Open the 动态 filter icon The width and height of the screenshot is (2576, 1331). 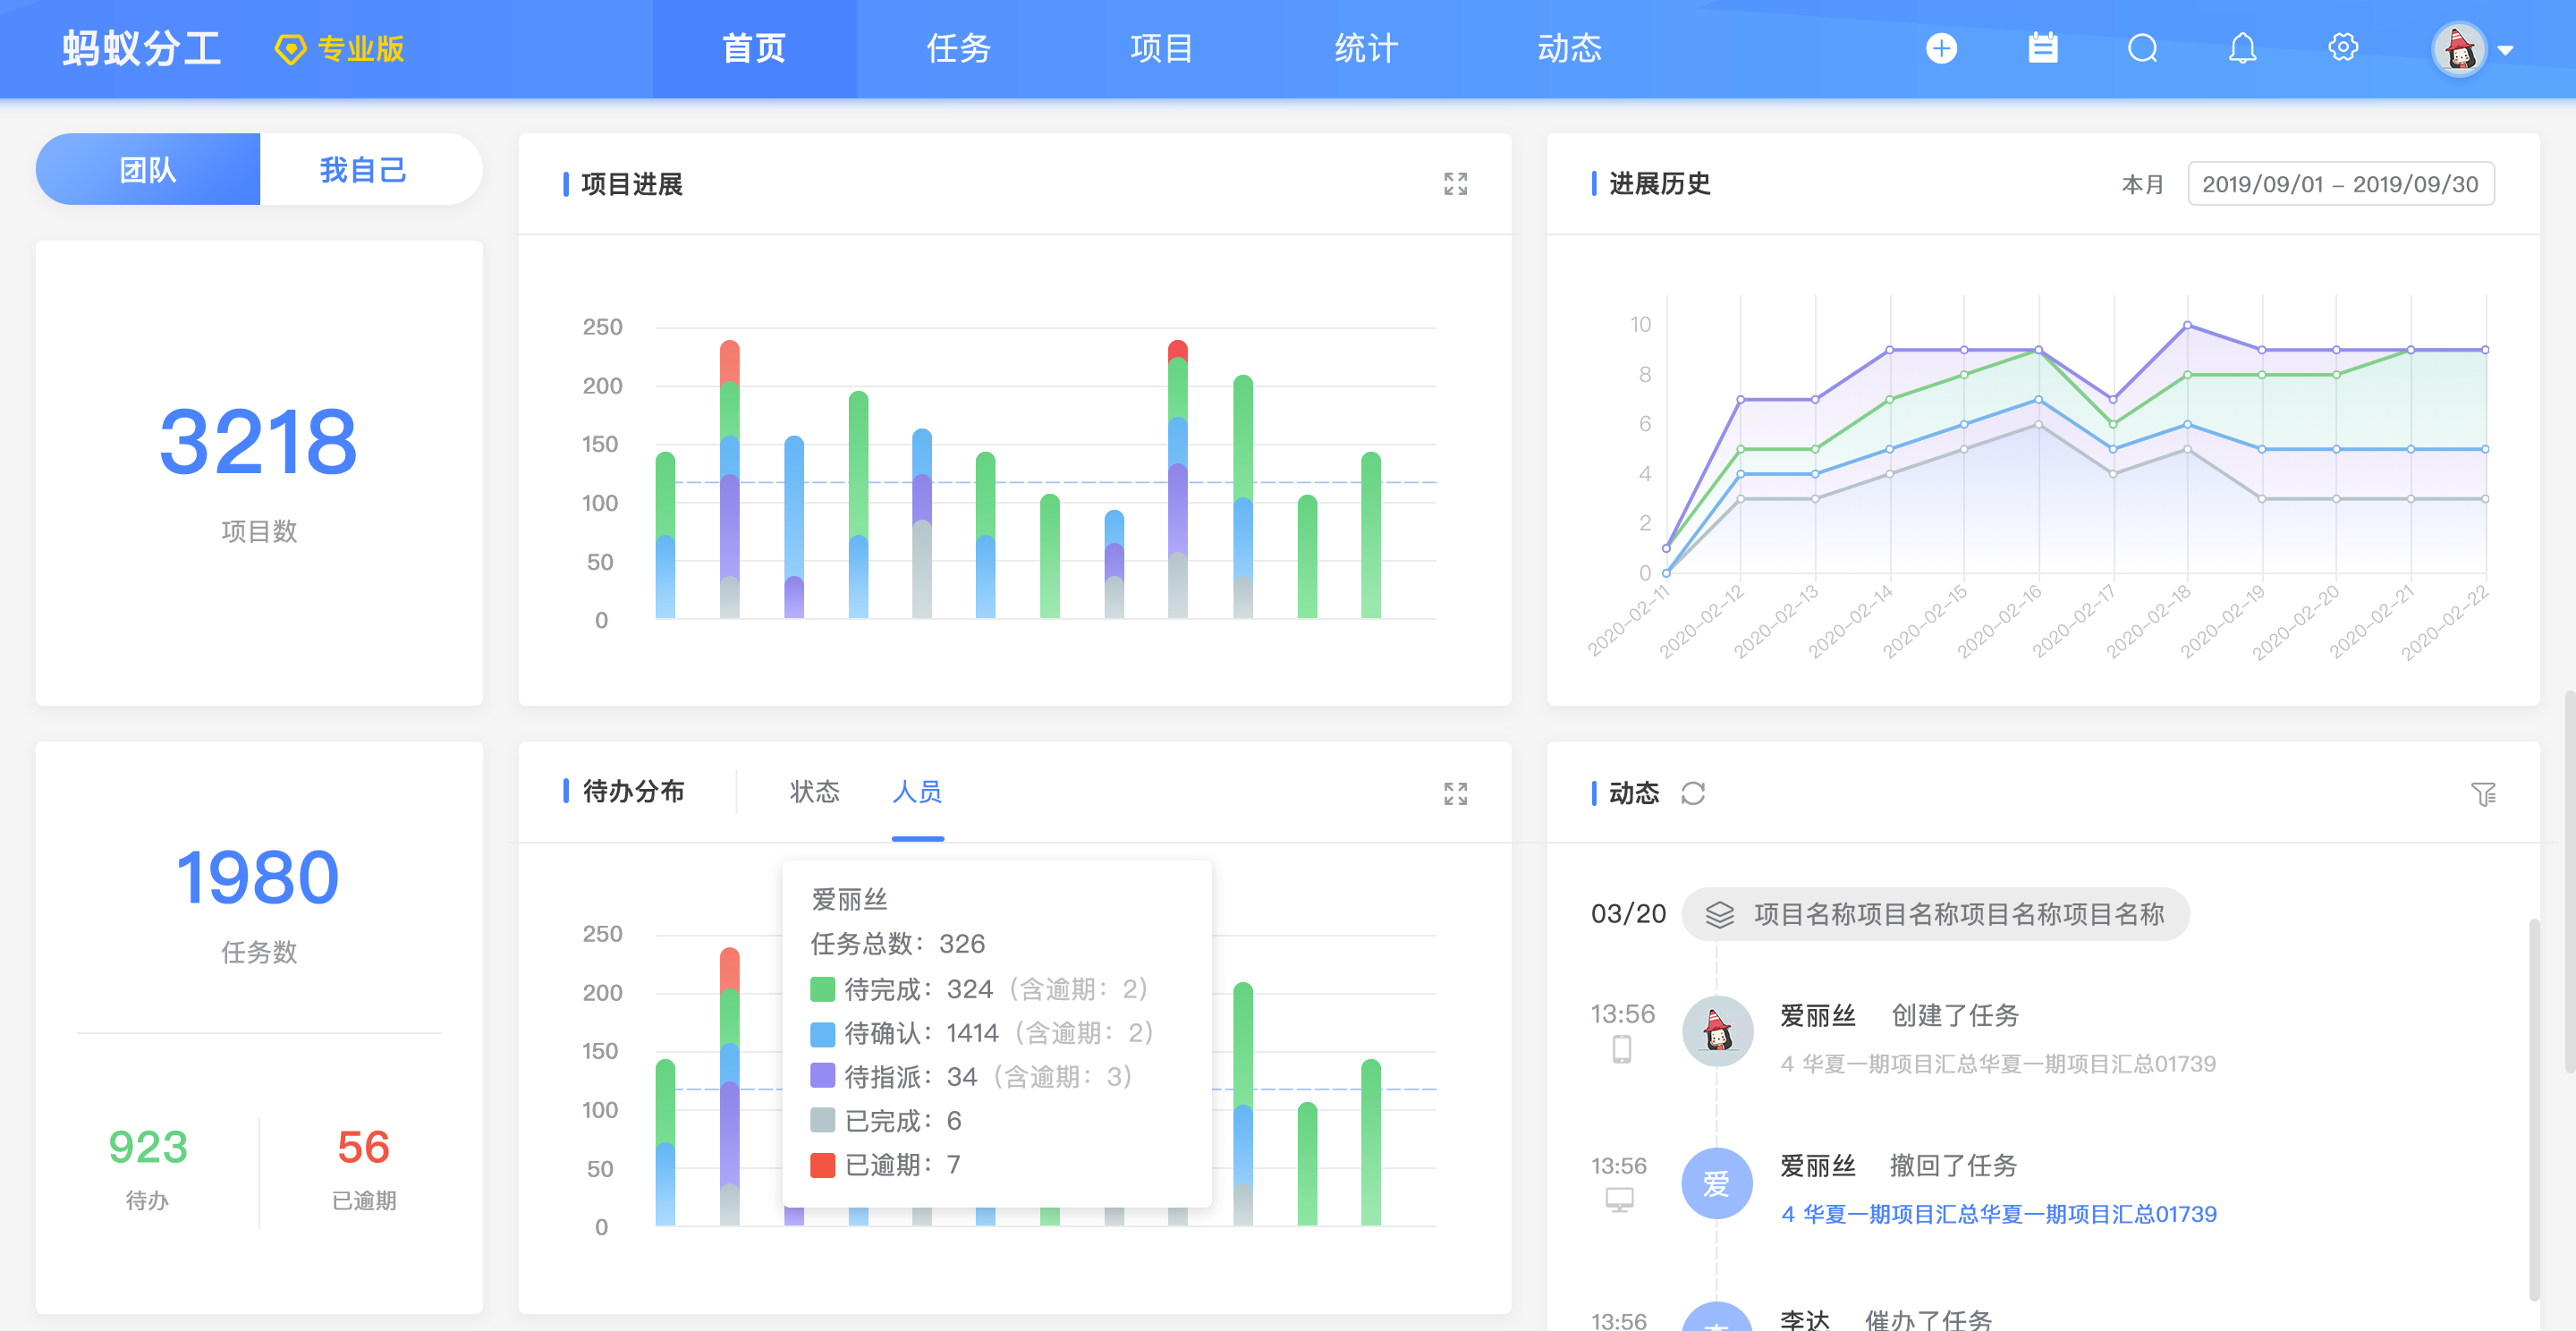[x=2483, y=794]
